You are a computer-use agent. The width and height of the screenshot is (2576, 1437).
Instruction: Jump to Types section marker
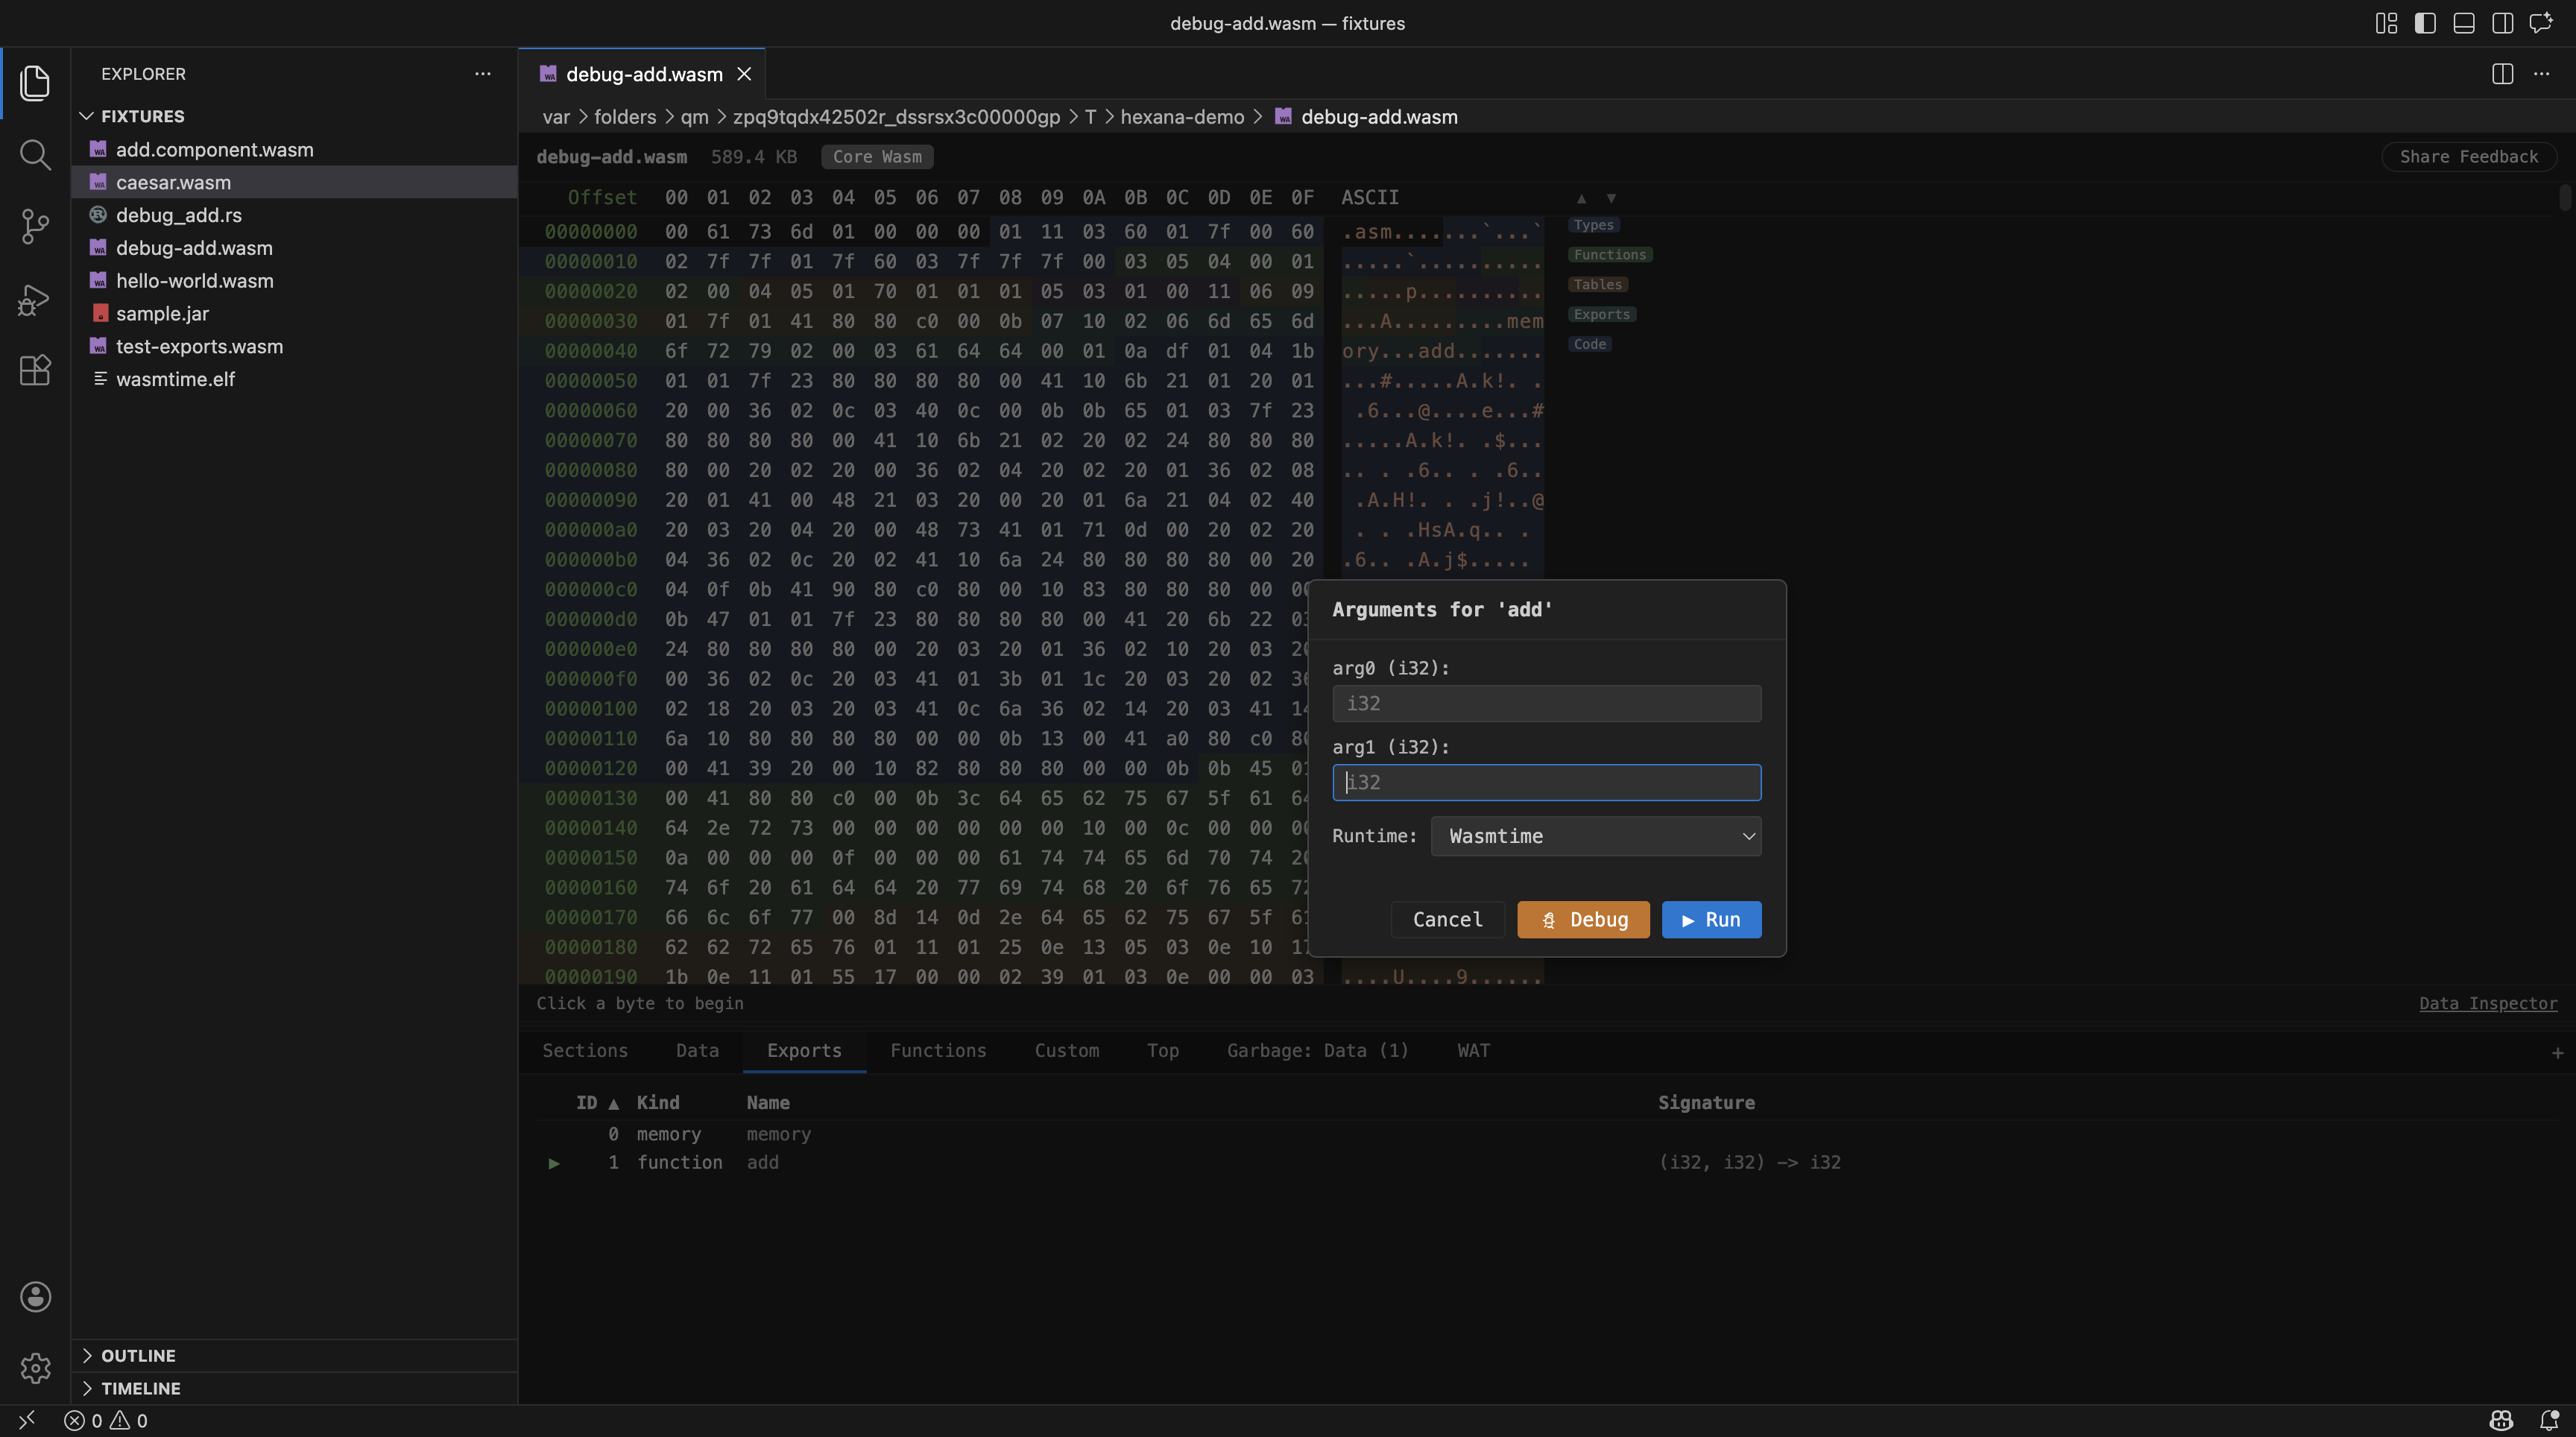[x=1594, y=225]
